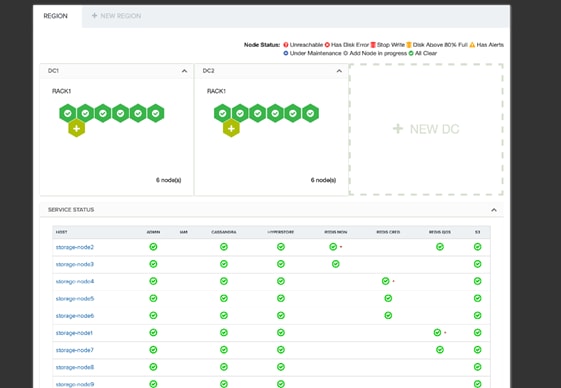Viewport: 561px width, 388px height.
Task: Click storage-node5 Cassandra status check icon
Action: click(x=224, y=298)
